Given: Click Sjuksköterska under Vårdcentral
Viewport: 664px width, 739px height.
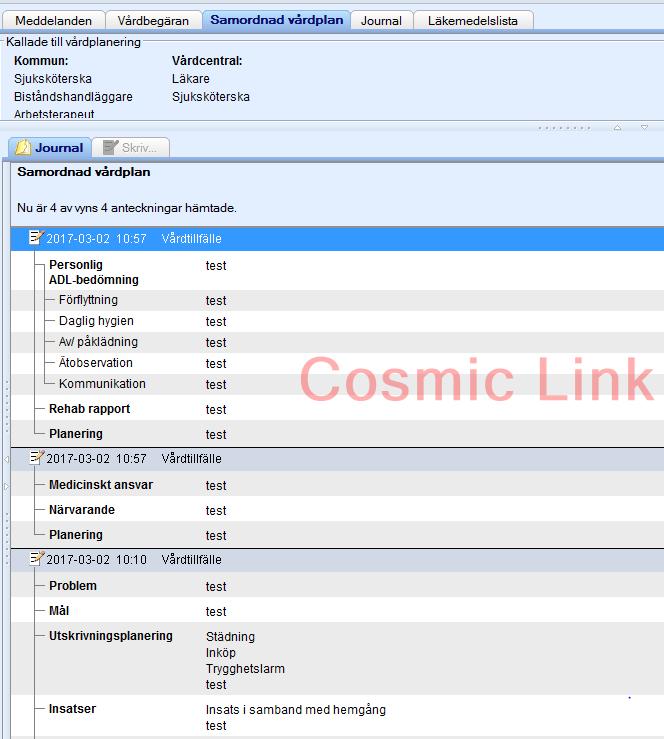Looking at the screenshot, I should click(x=211, y=97).
